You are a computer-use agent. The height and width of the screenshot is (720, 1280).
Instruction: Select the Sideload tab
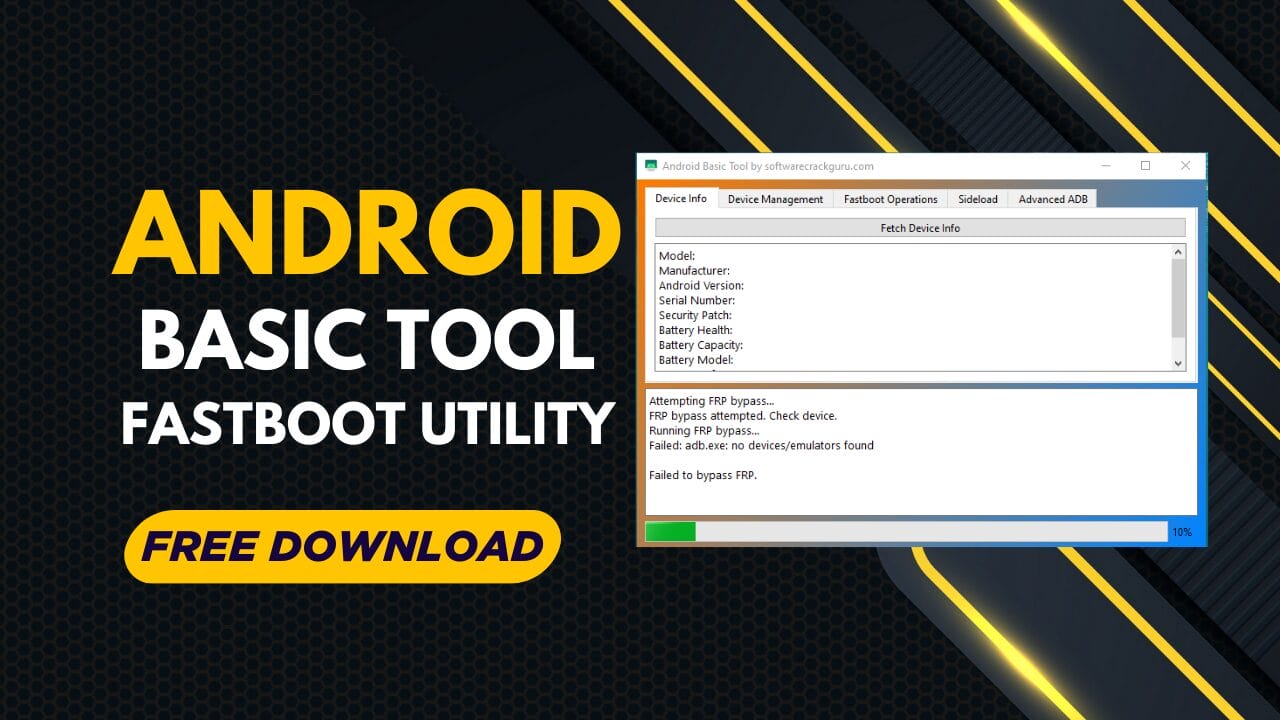977,199
